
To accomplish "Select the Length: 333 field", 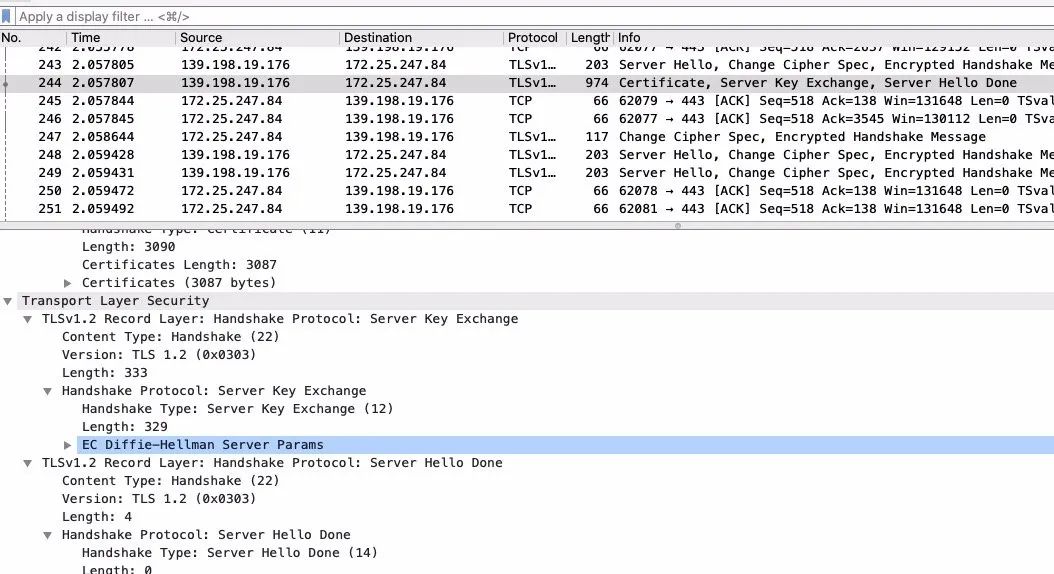I will [104, 373].
